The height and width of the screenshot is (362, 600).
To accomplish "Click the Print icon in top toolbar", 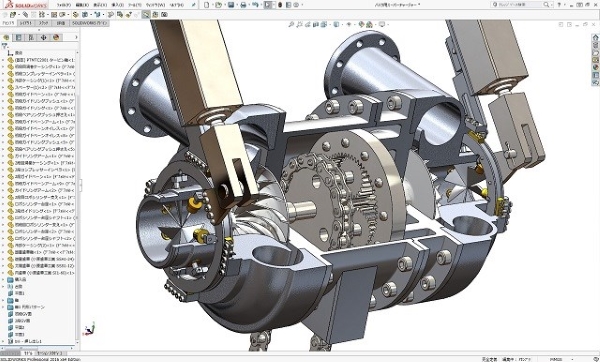I will [243, 5].
